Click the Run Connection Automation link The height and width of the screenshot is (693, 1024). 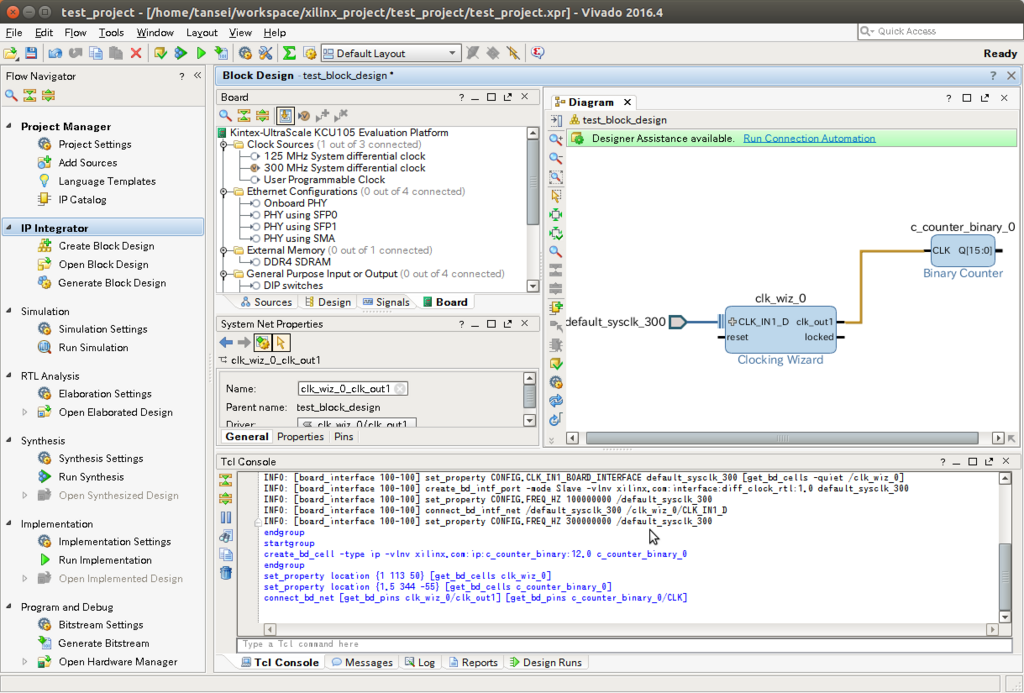pyautogui.click(x=809, y=138)
